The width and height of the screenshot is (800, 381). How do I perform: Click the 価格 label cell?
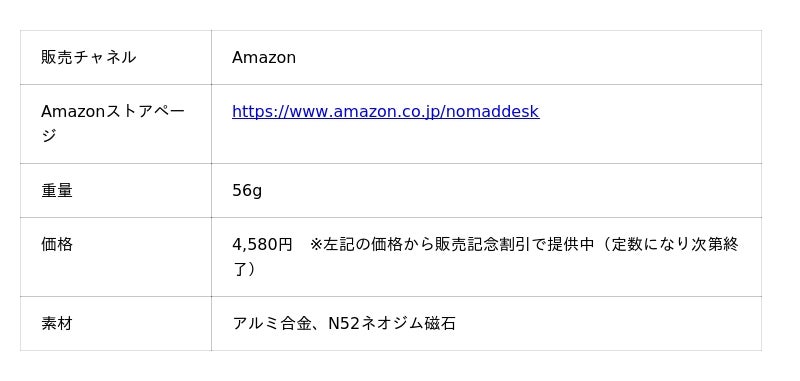coord(116,257)
